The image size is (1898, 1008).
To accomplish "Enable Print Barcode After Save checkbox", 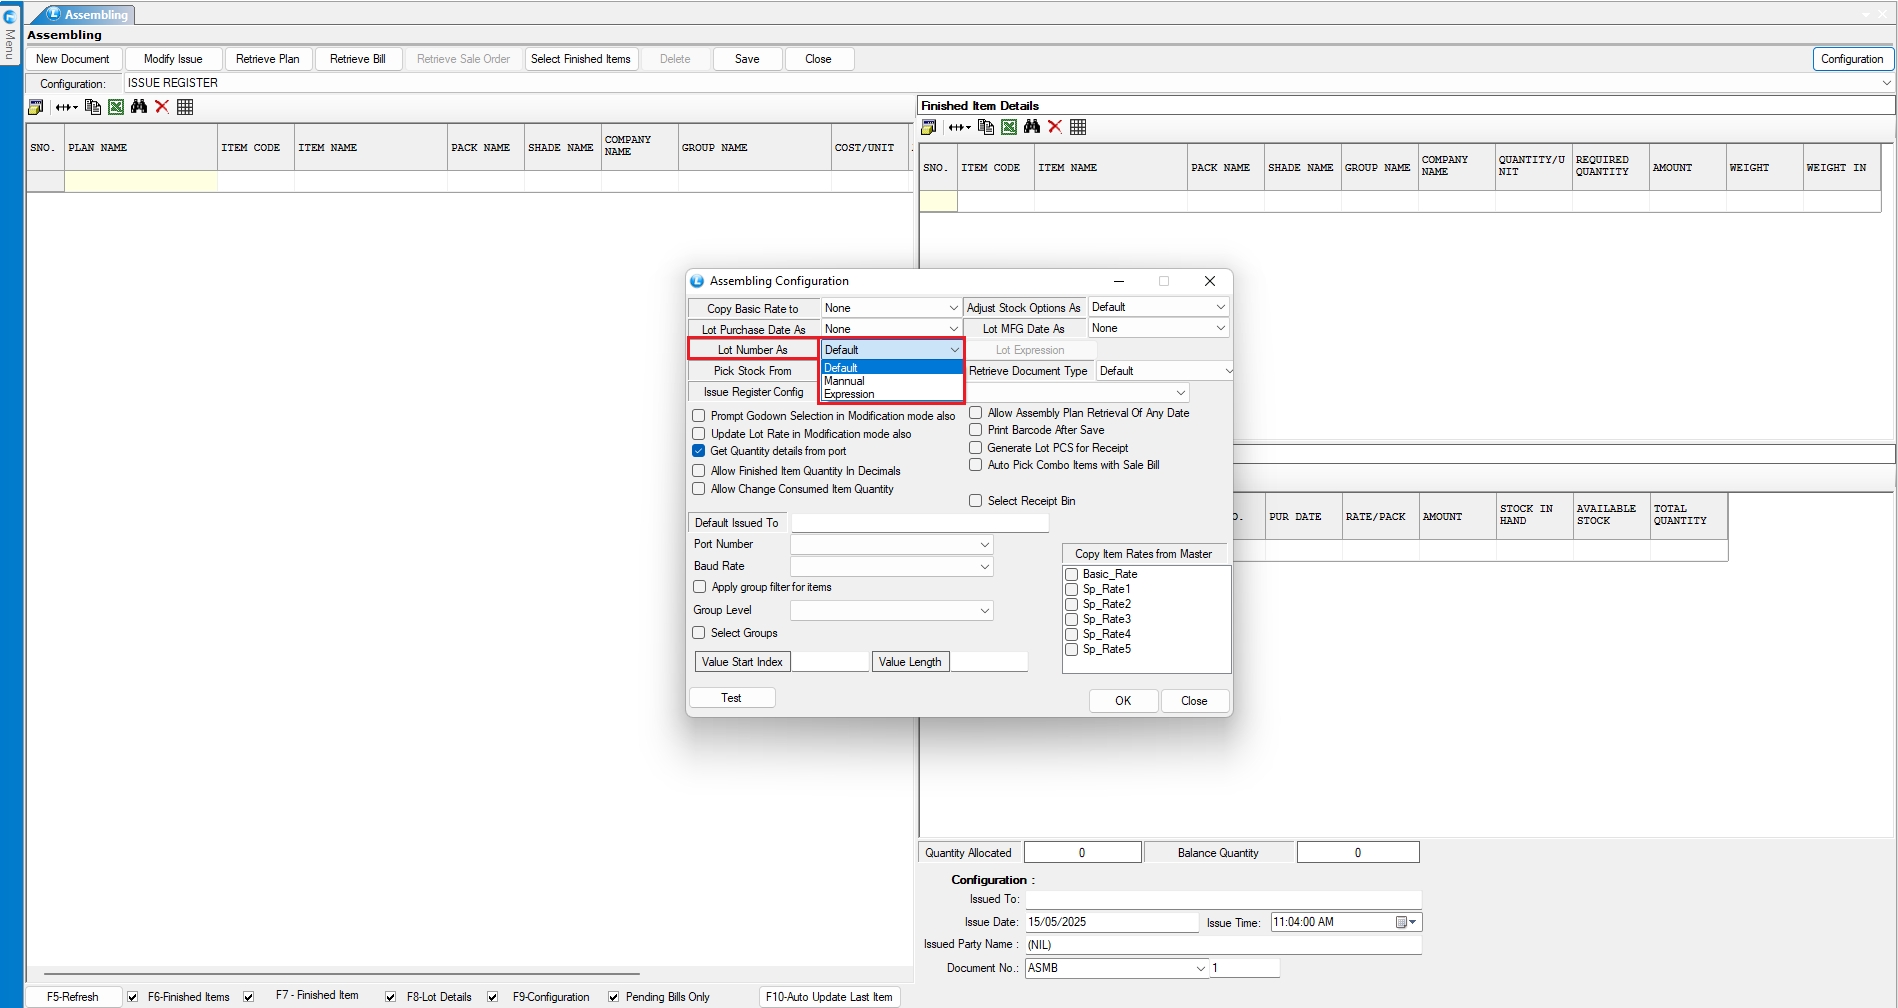I will pyautogui.click(x=976, y=430).
